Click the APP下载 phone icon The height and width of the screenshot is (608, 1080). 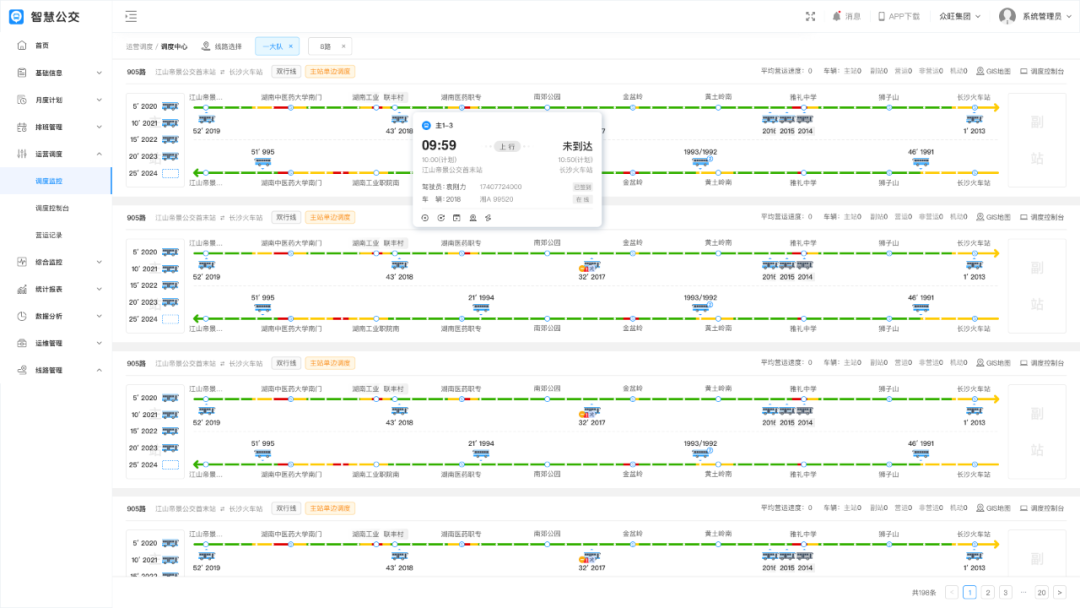click(x=882, y=16)
